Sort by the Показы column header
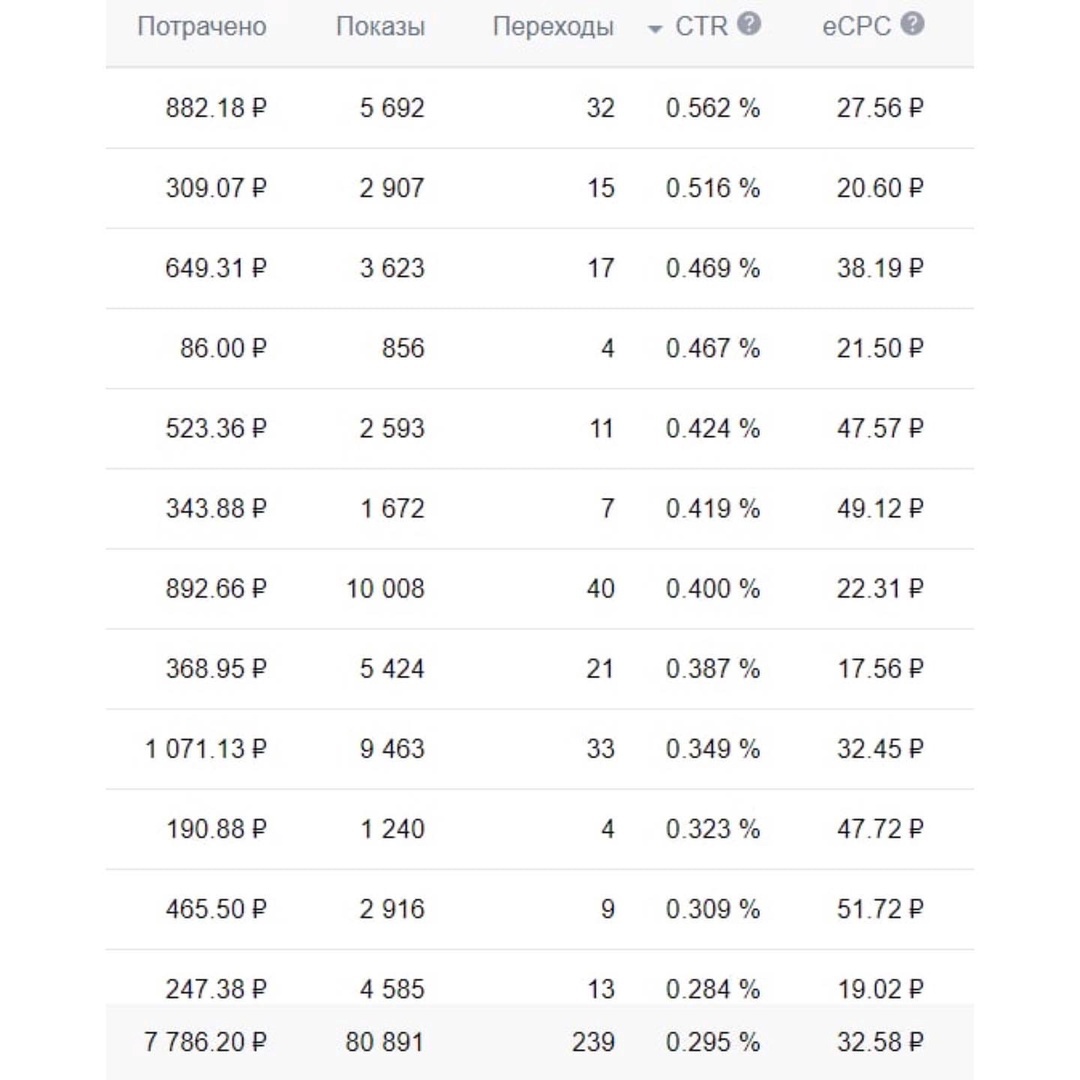 tap(380, 27)
